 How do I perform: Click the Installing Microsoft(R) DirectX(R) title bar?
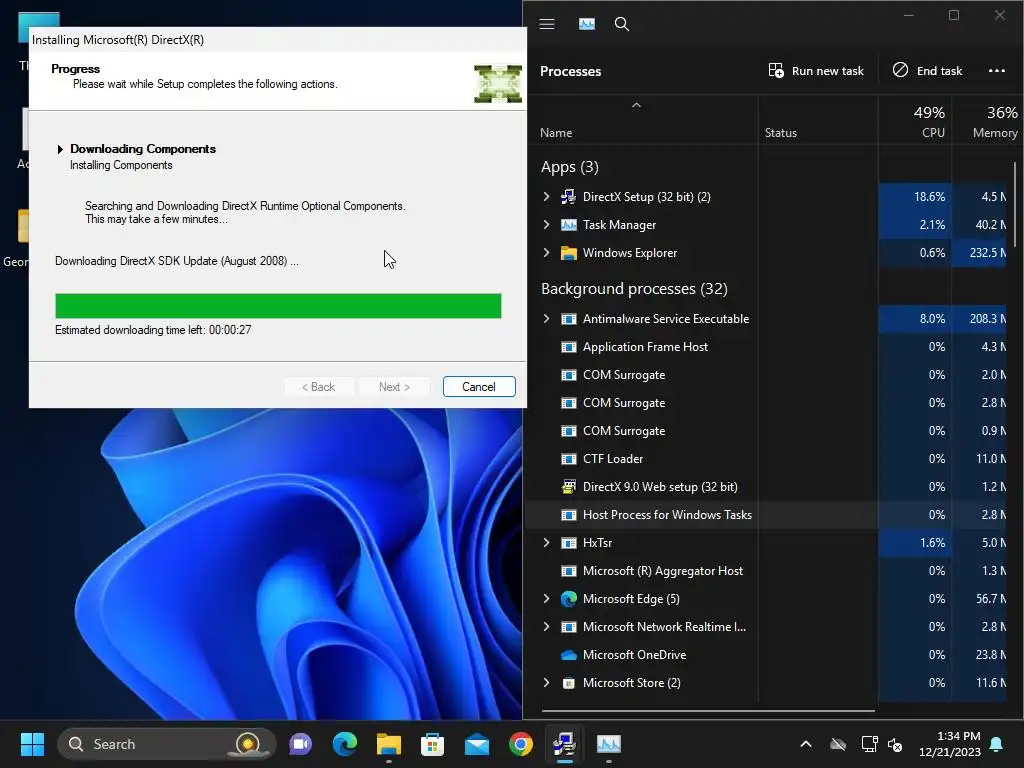(x=278, y=40)
